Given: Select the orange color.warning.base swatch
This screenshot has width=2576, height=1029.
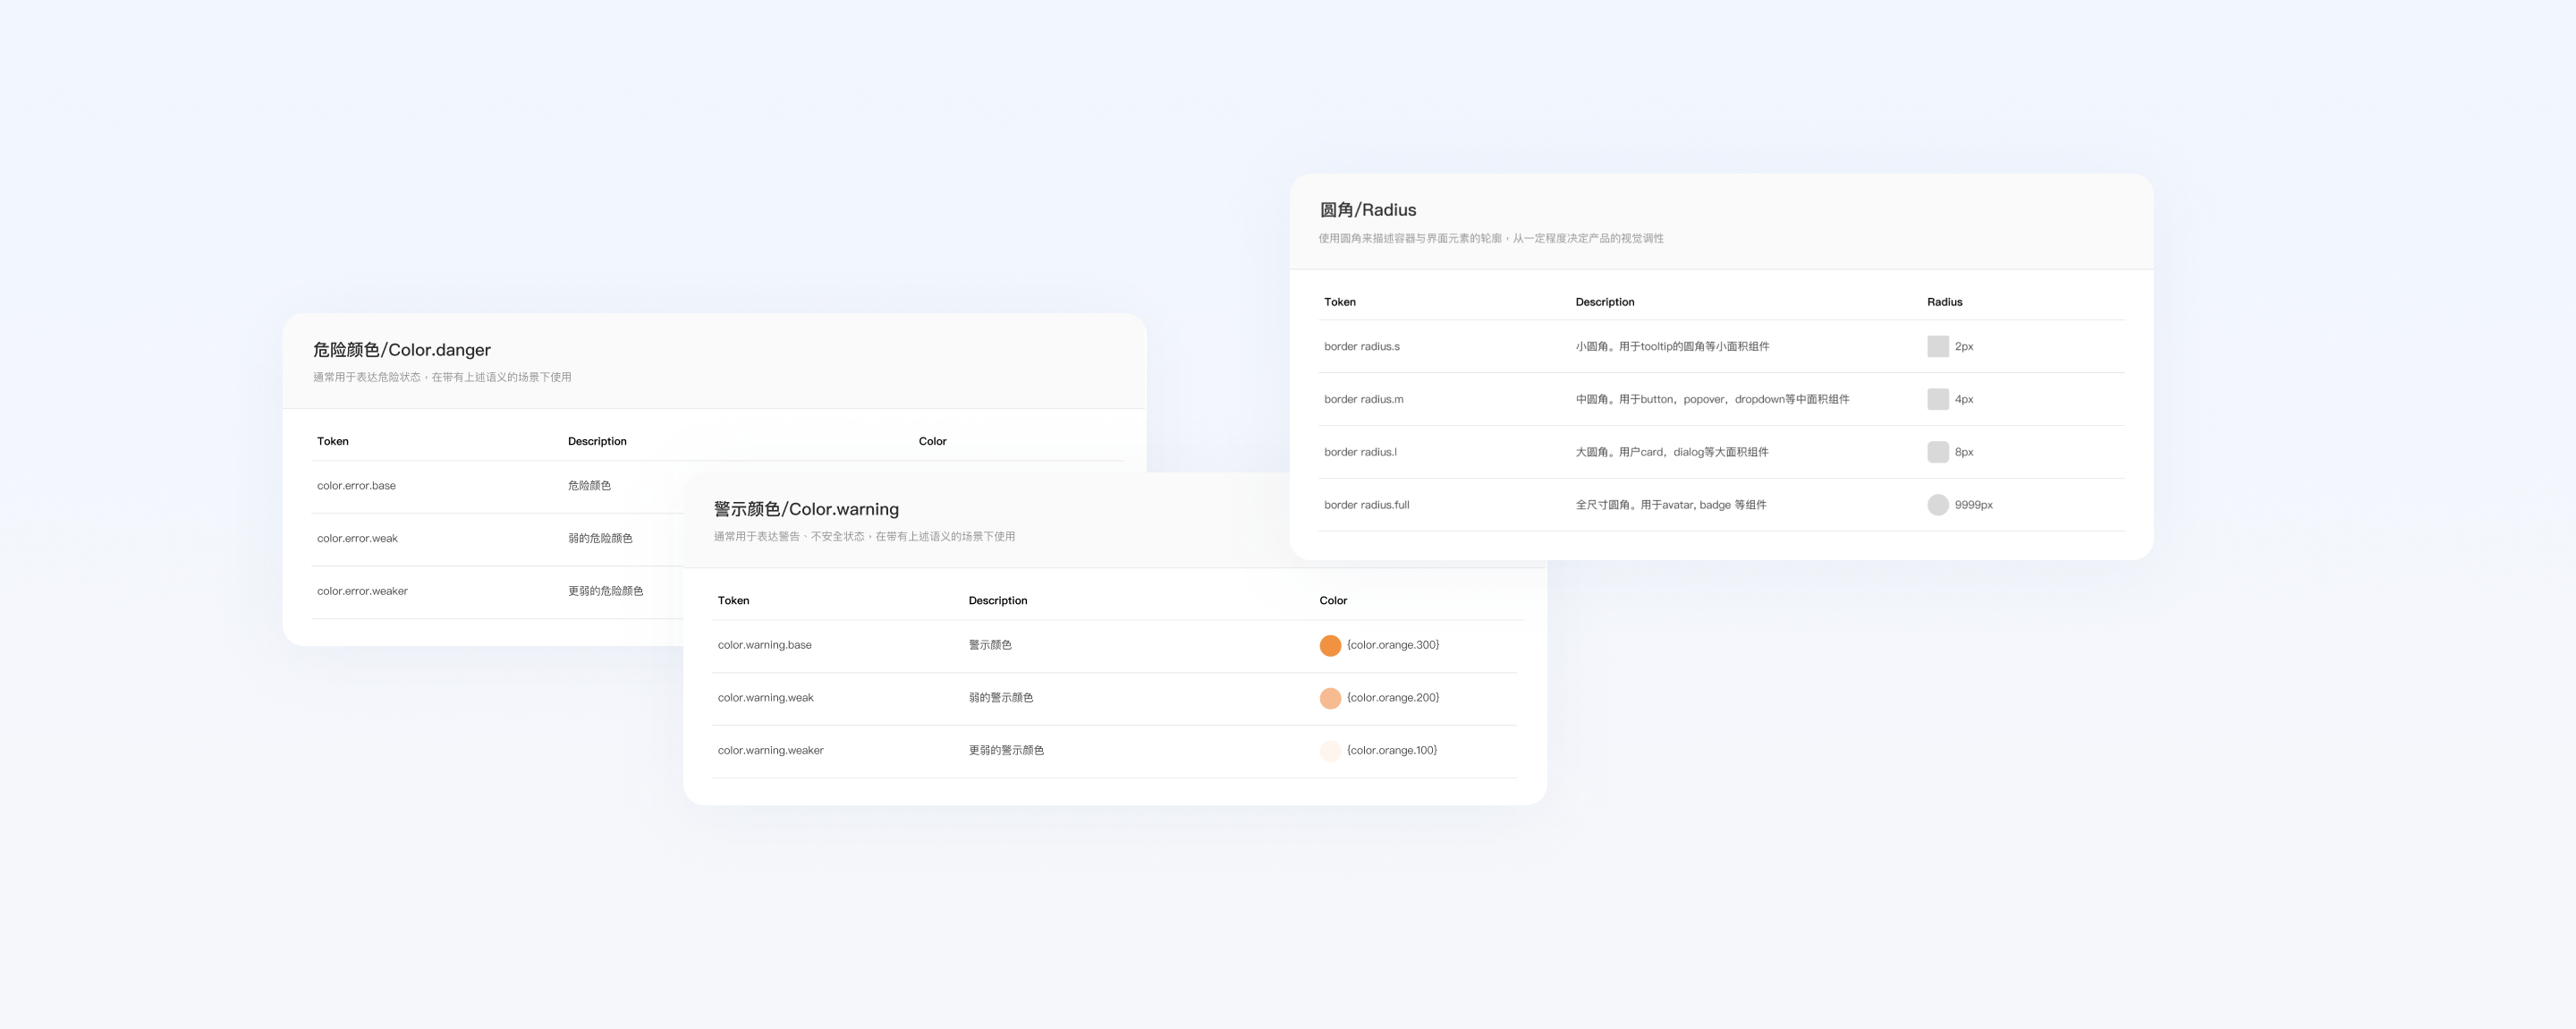Looking at the screenshot, I should pos(1330,645).
